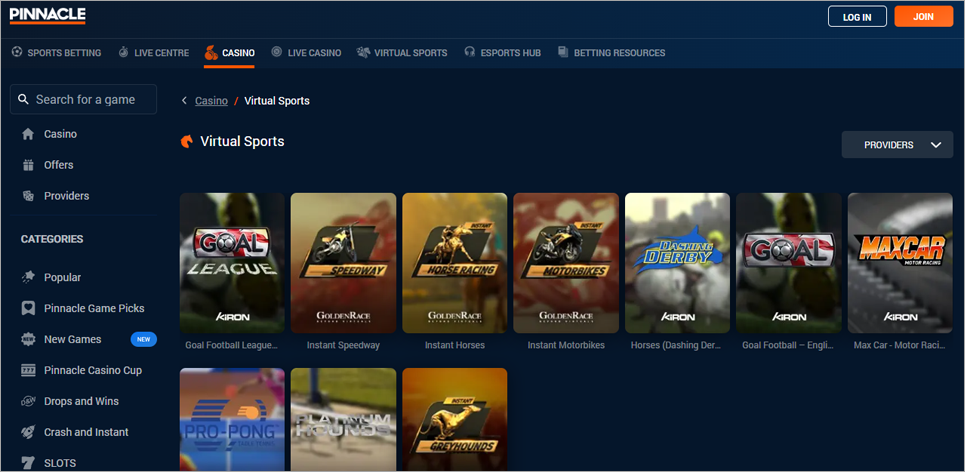Click the Providers icon in sidebar
This screenshot has width=965, height=472.
[28, 196]
